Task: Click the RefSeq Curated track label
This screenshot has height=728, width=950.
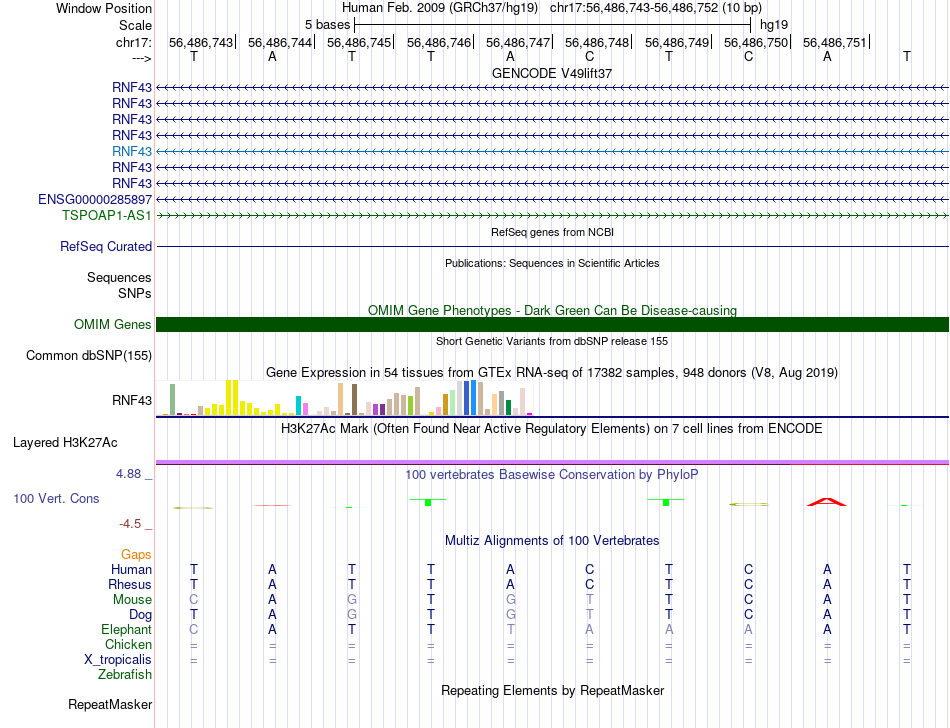Action: coord(106,246)
